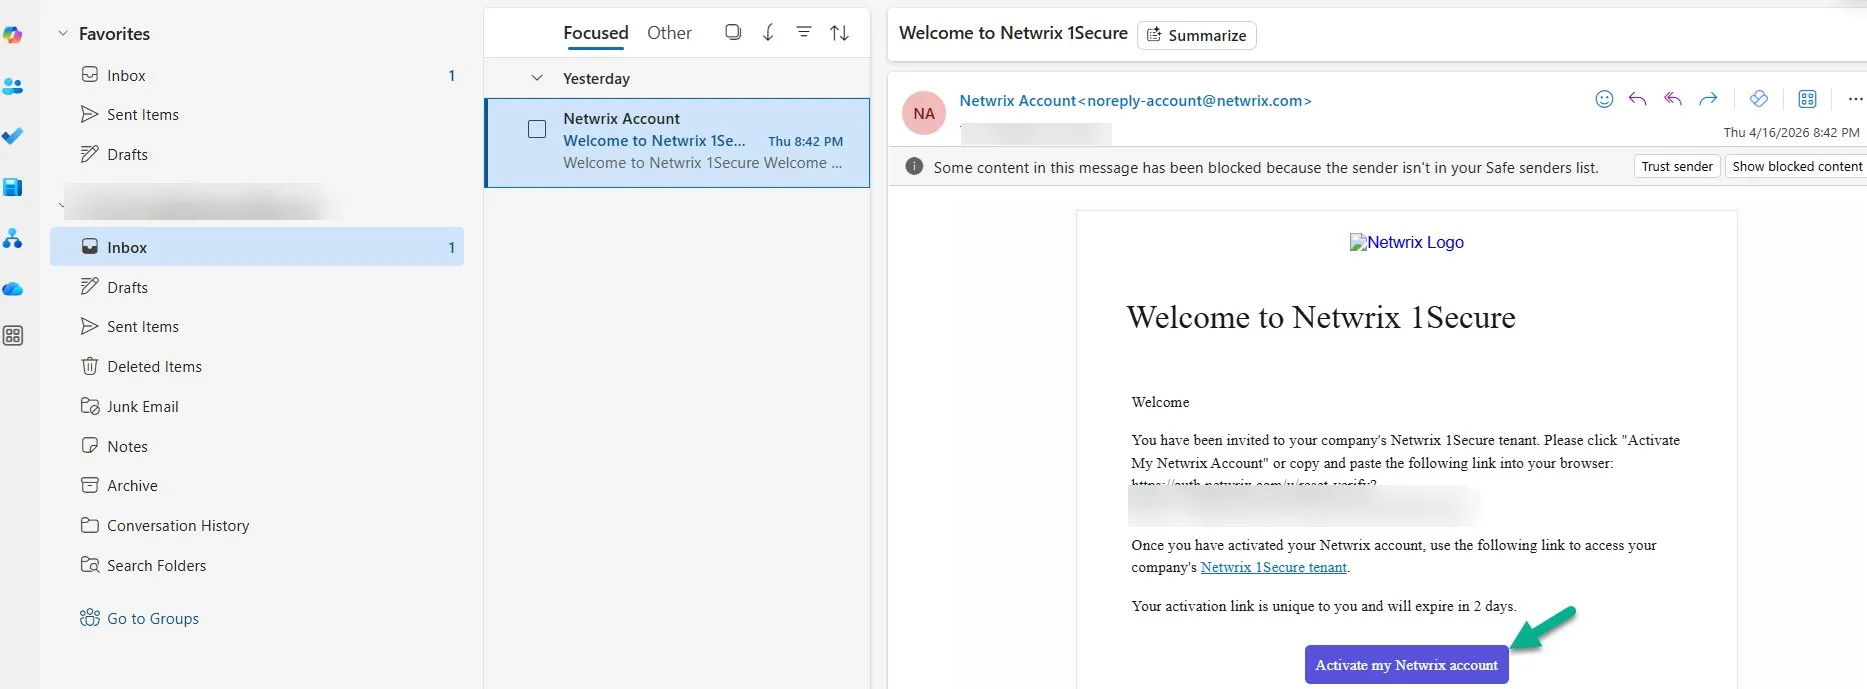
Task: Click the Welcome to Netwrix 1Secure subject title
Action: 1013,33
